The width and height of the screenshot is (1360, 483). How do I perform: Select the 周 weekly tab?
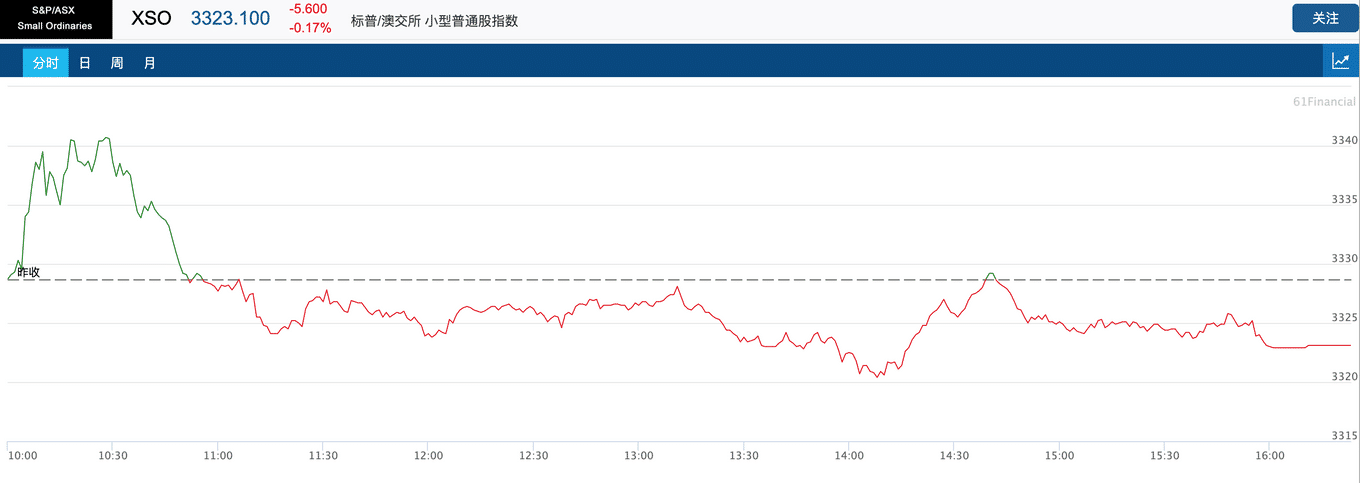[117, 62]
